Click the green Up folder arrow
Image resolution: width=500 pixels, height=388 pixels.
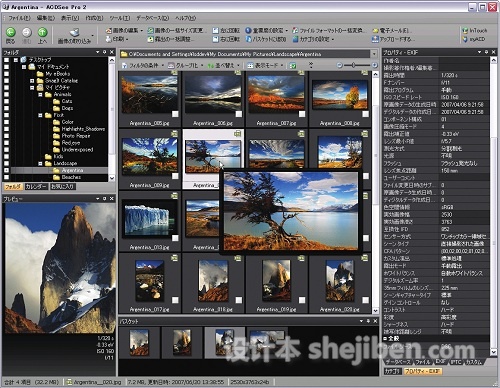click(x=42, y=32)
